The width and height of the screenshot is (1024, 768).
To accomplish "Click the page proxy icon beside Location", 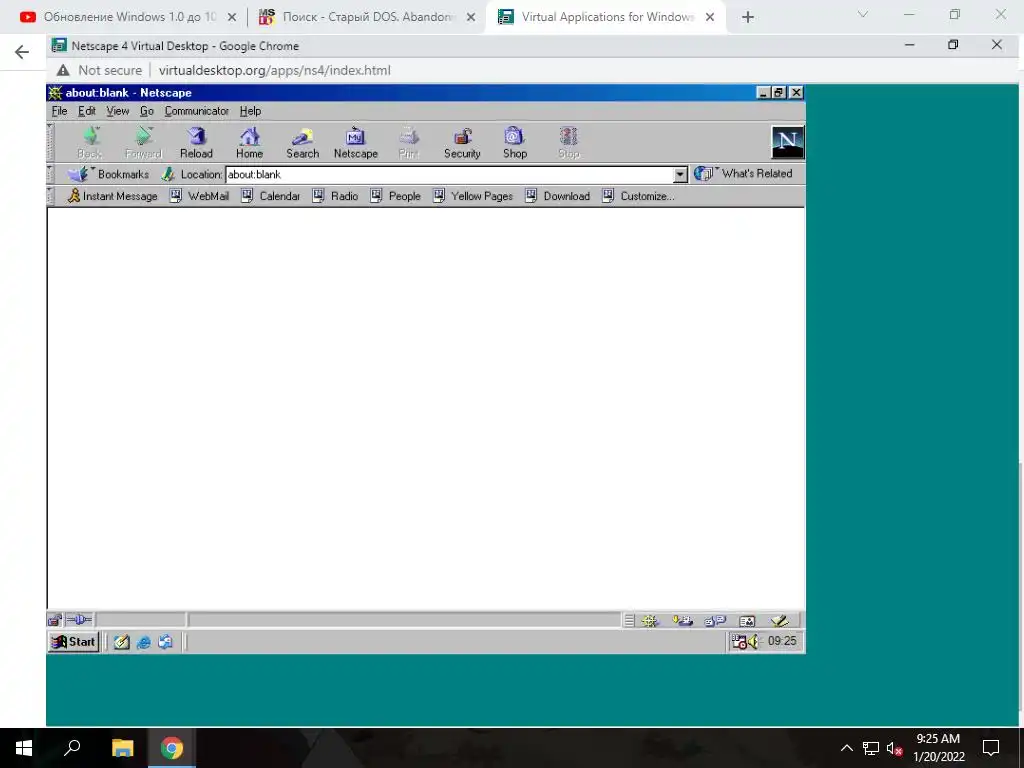I will [x=168, y=174].
